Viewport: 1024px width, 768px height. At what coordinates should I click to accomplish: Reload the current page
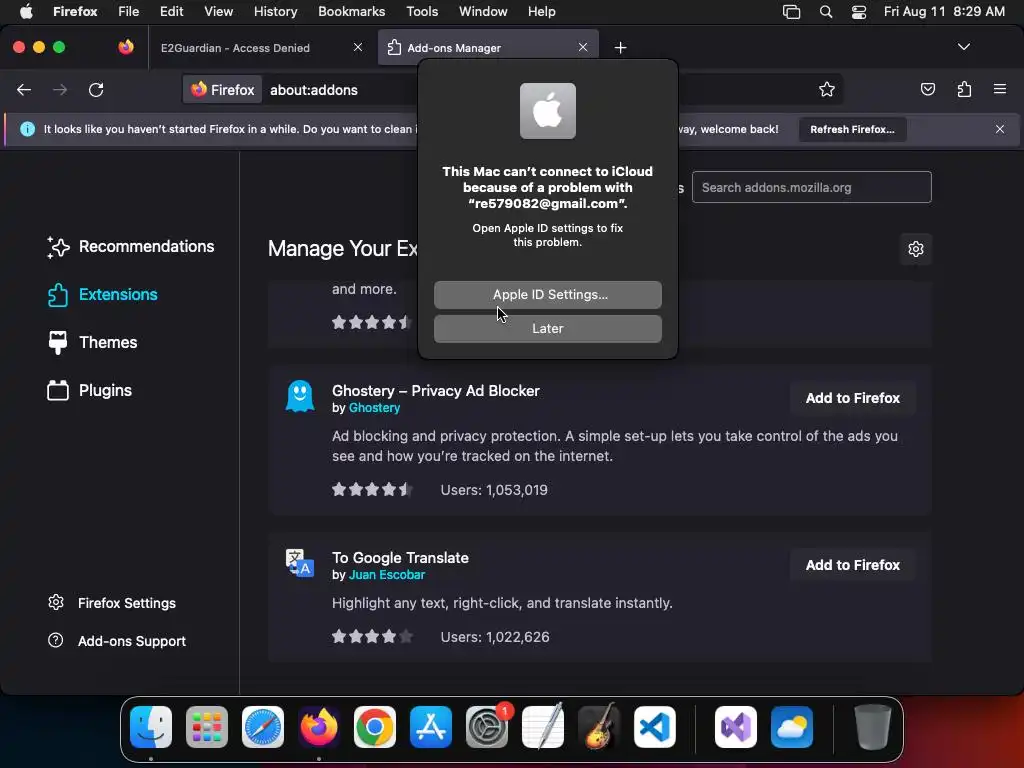pyautogui.click(x=96, y=89)
